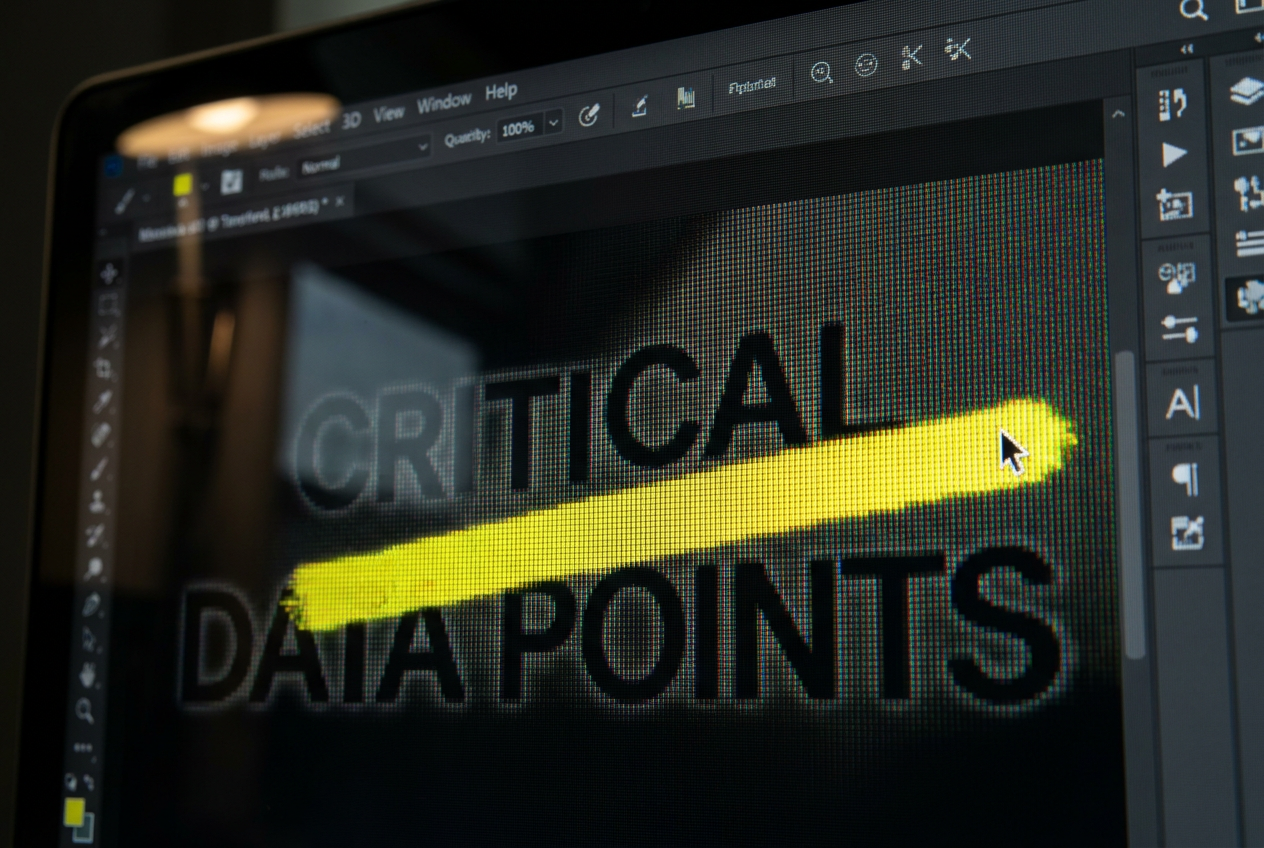Image resolution: width=1264 pixels, height=848 pixels.
Task: Open the Select menu
Action: [x=311, y=129]
